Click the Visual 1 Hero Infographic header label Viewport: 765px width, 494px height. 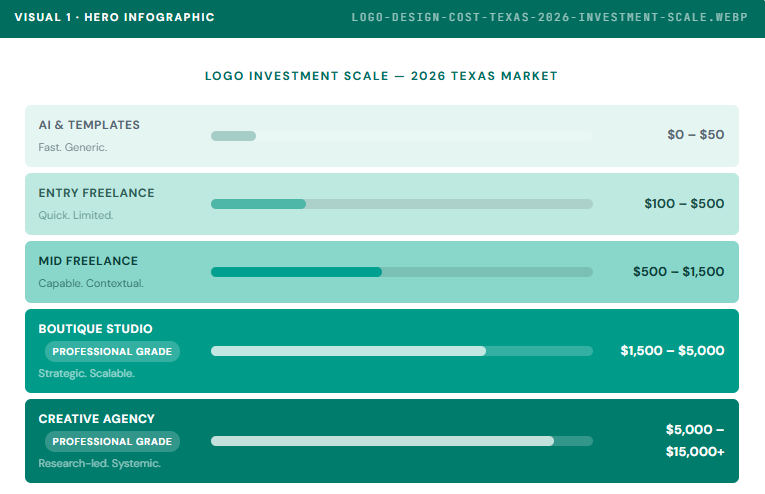[114, 18]
